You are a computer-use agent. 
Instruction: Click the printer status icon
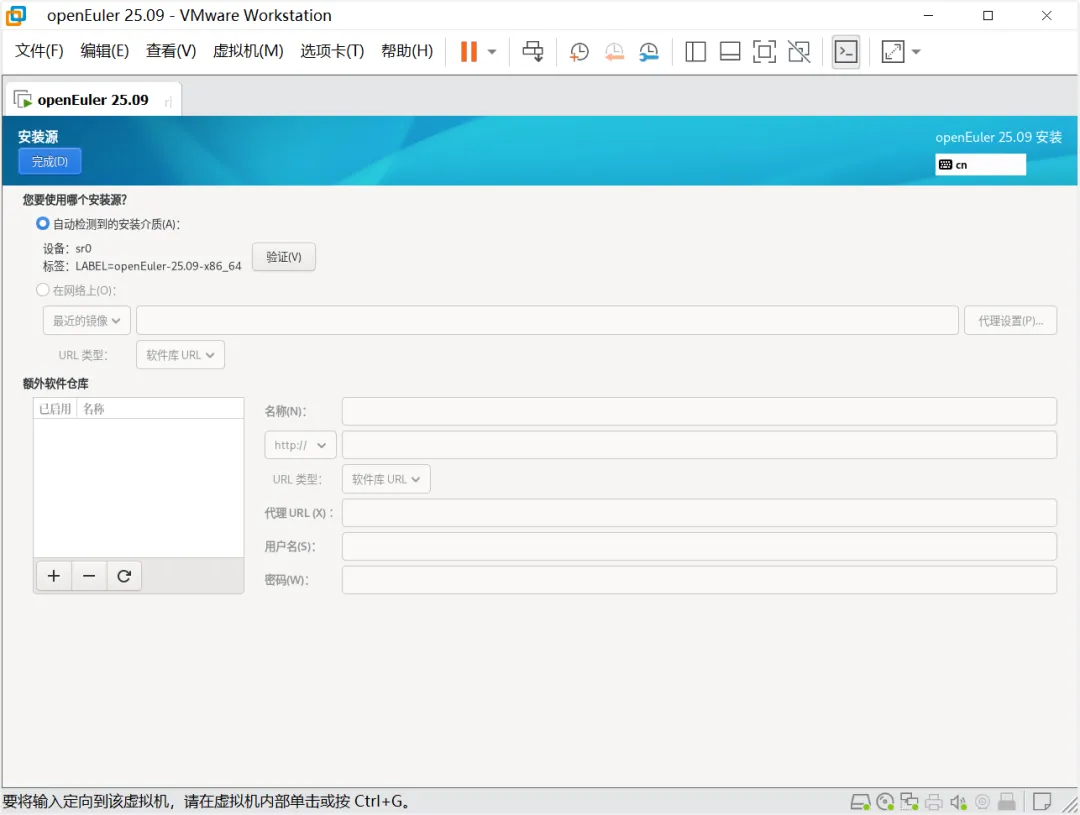(x=934, y=802)
